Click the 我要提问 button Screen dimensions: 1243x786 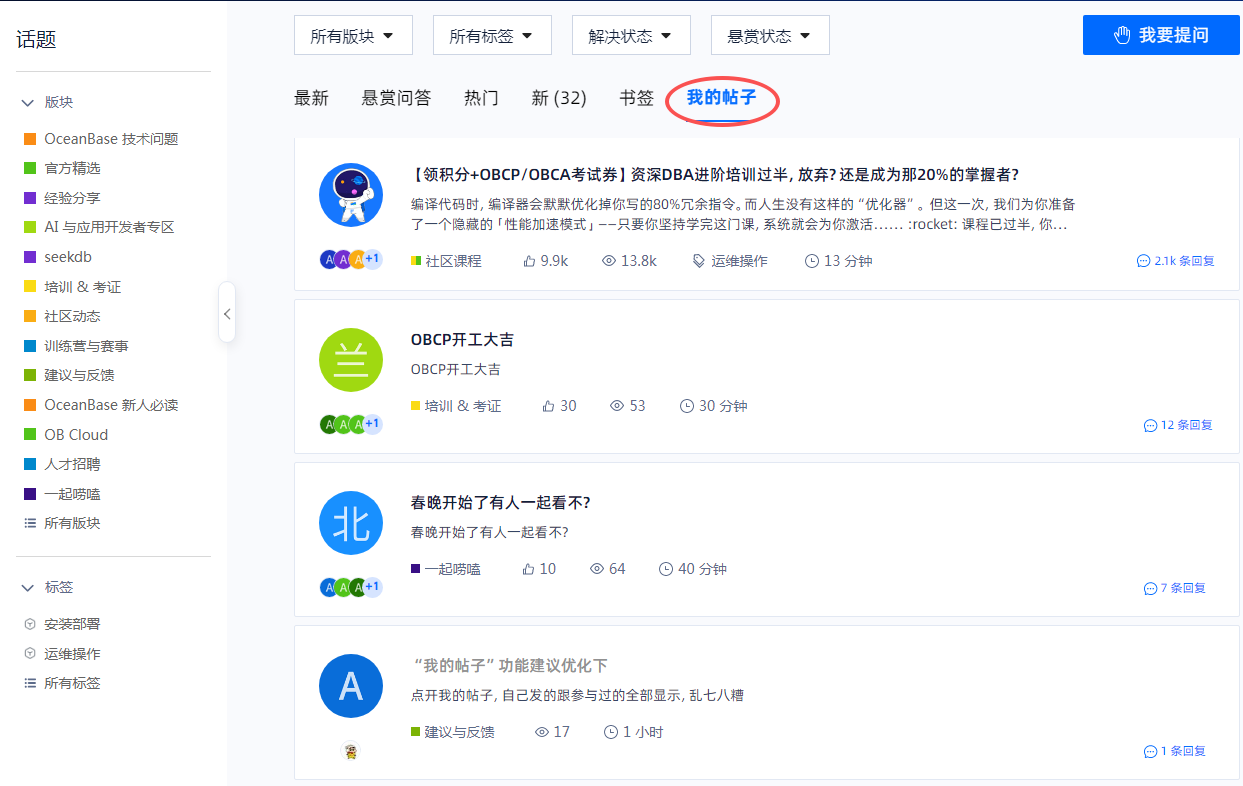tap(1160, 35)
